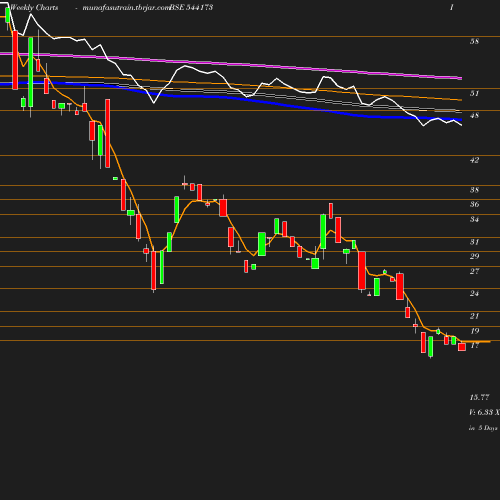500x500 pixels.
Task: Select the price axis label 17
Action: coord(474,345)
